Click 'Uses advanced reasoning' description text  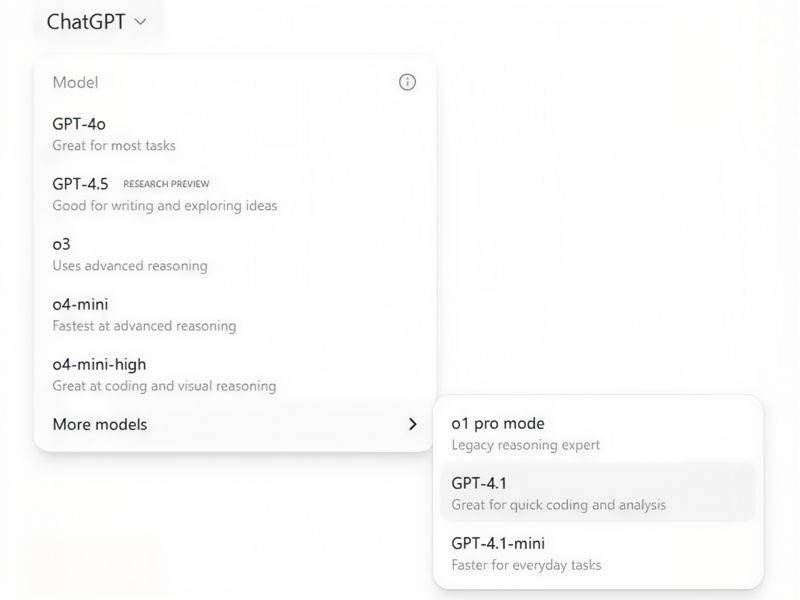click(130, 266)
